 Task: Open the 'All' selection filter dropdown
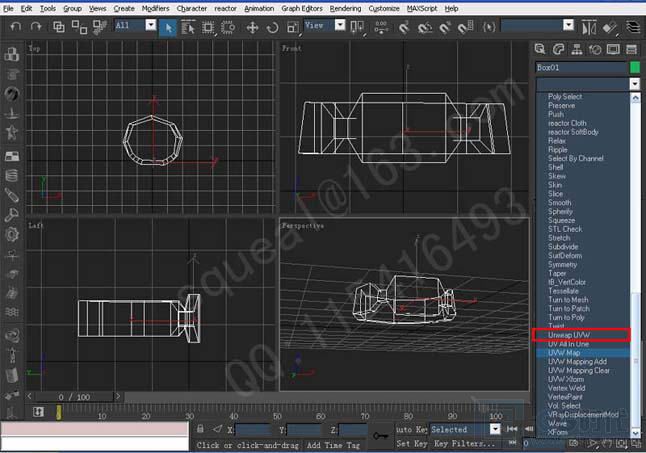coord(151,25)
